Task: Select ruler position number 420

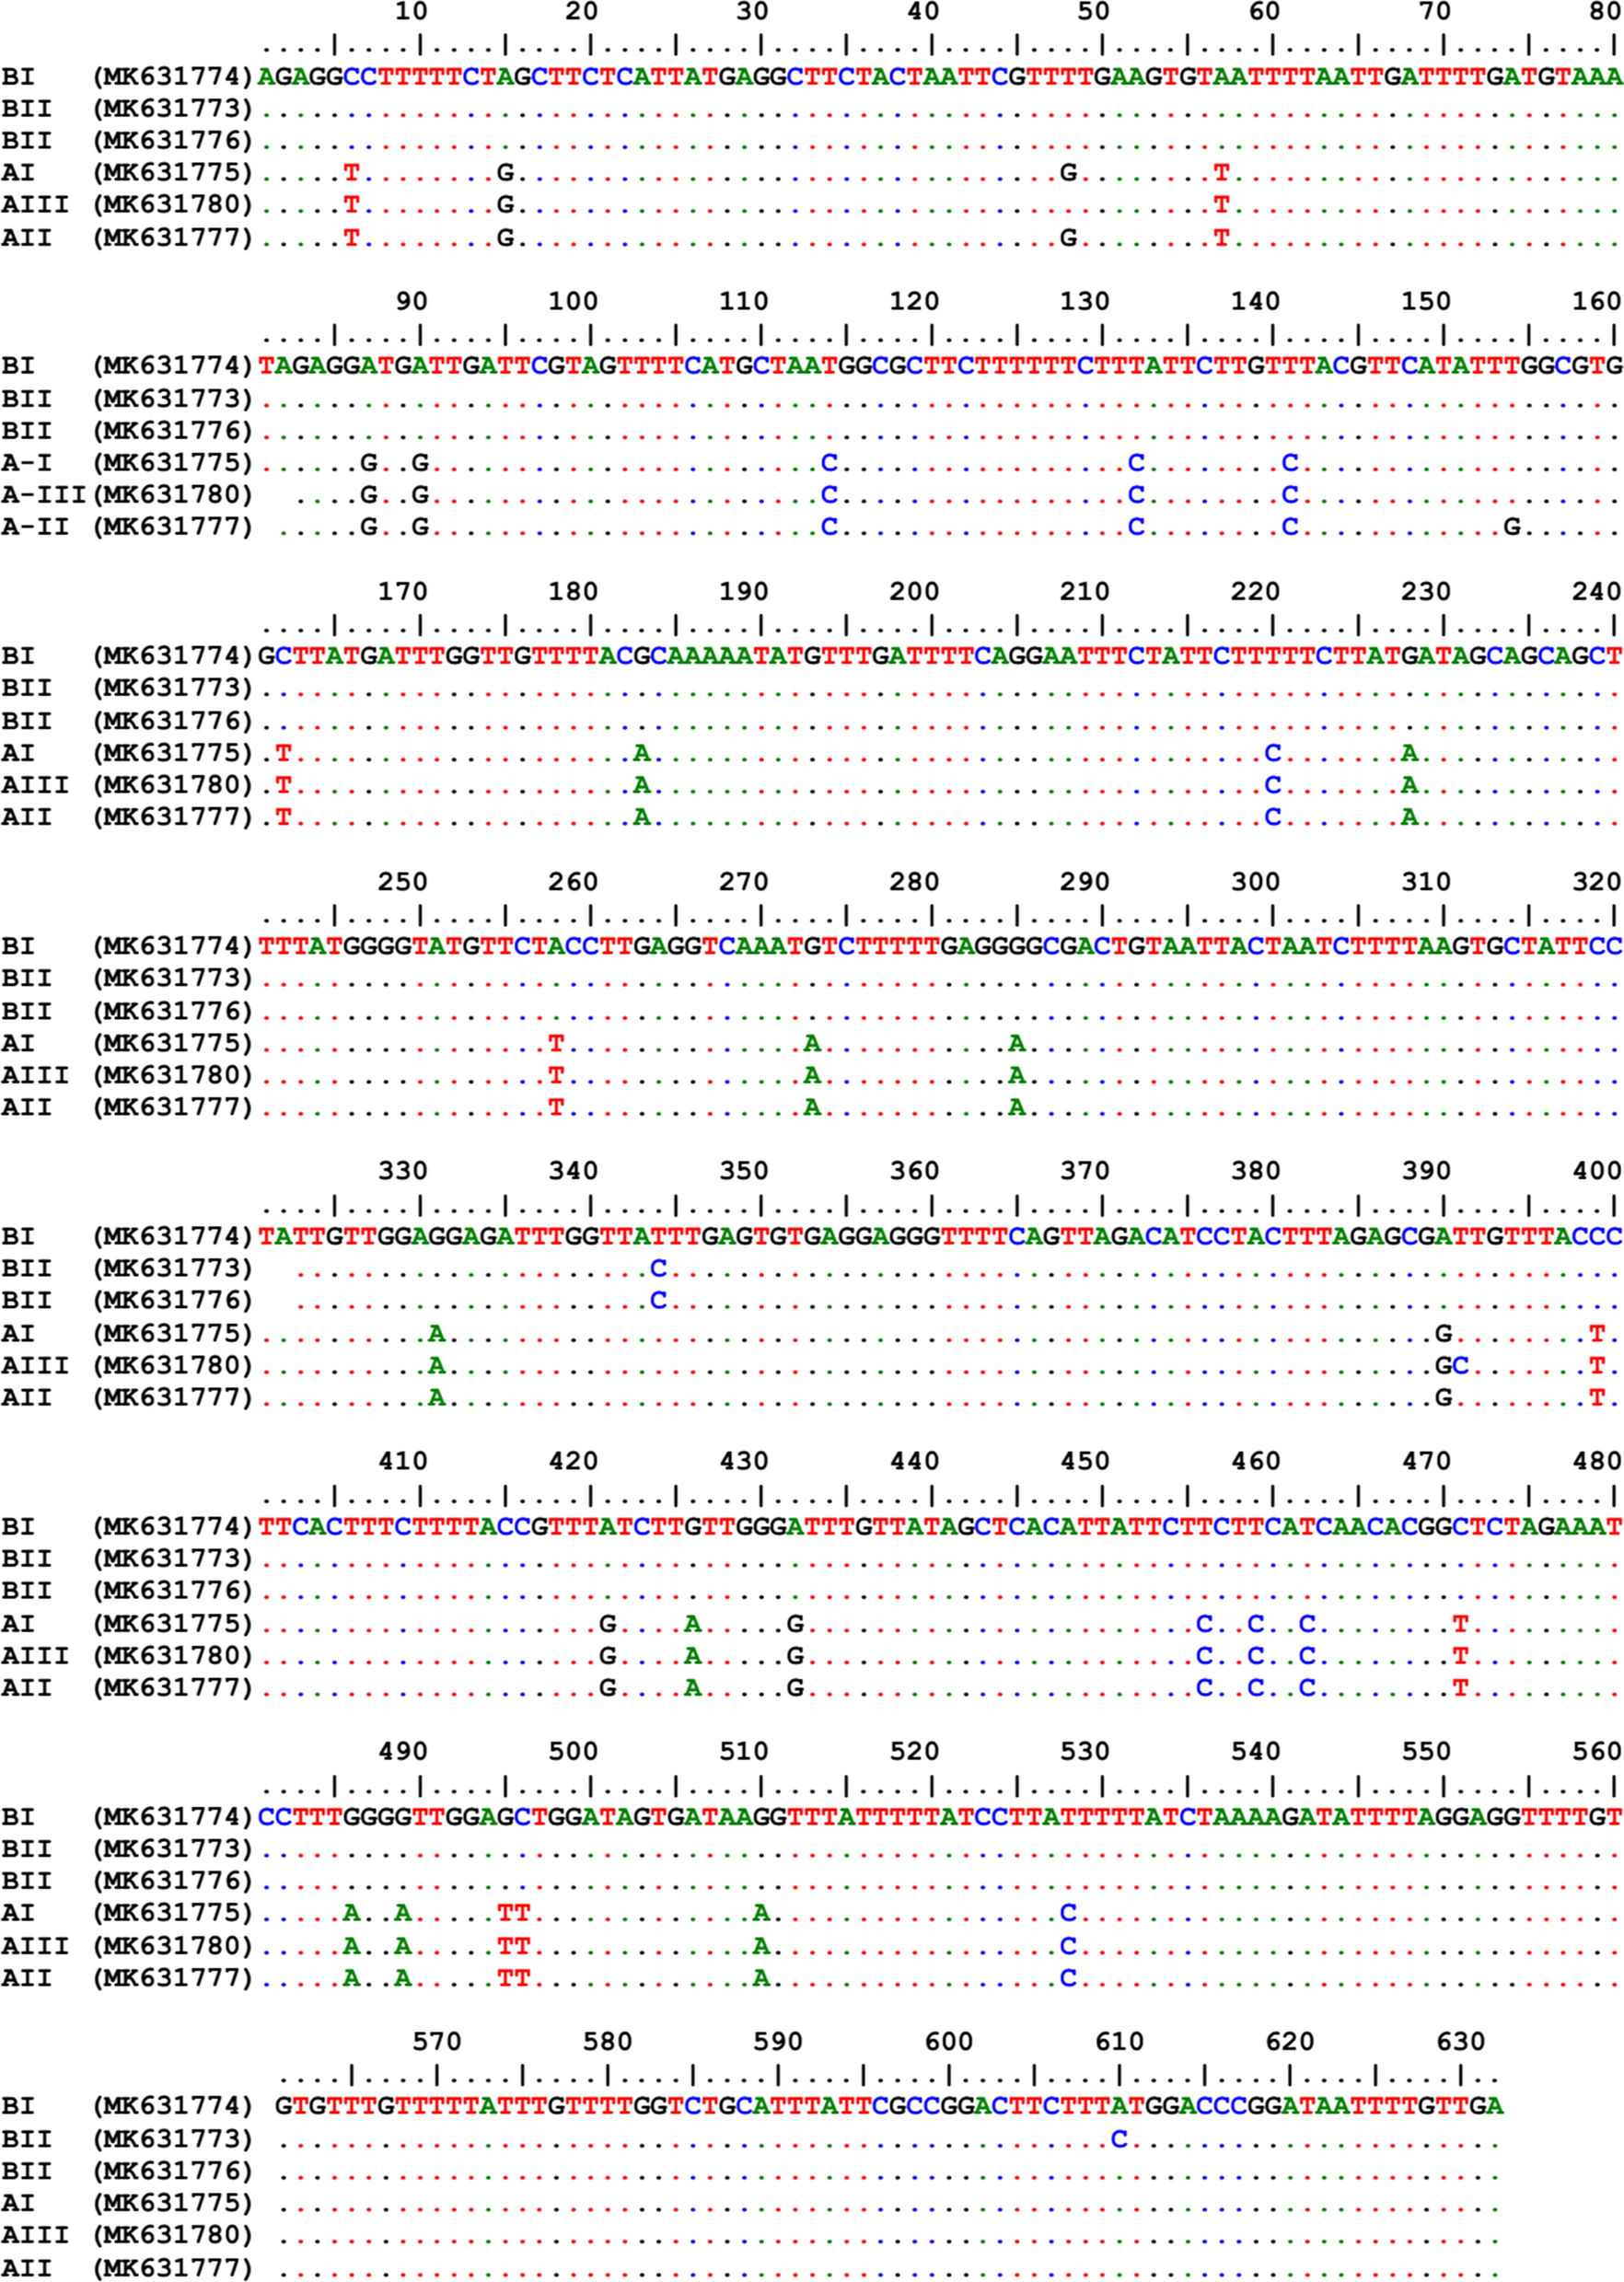Action: [x=573, y=1461]
